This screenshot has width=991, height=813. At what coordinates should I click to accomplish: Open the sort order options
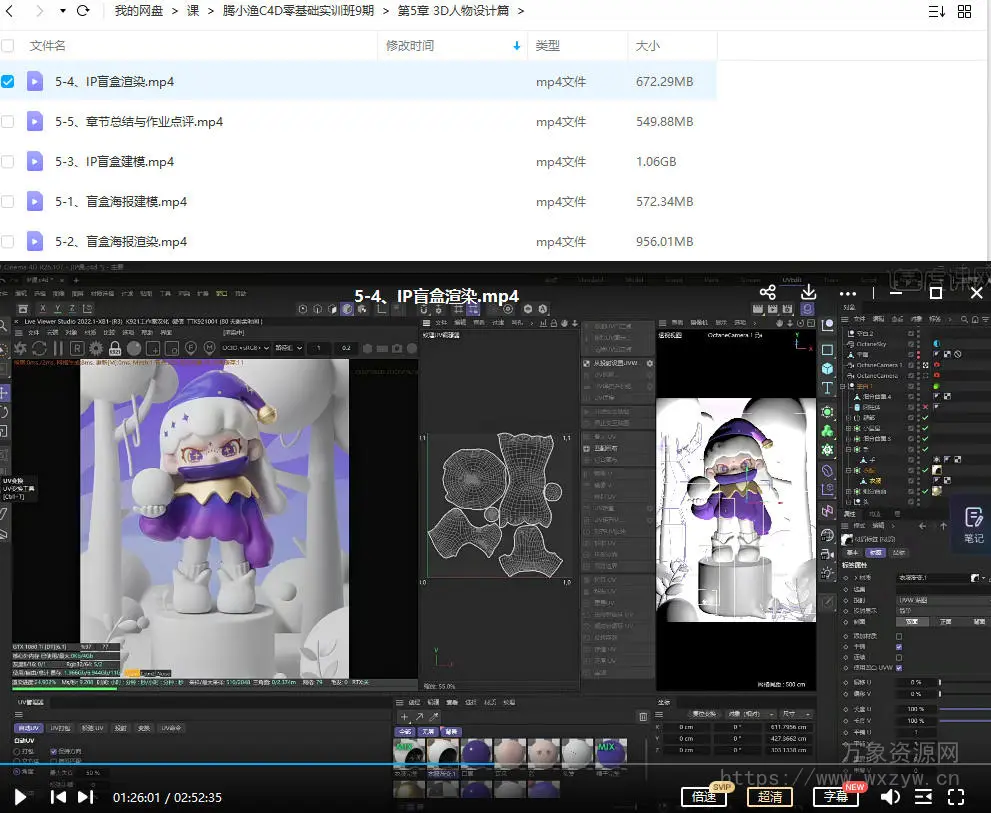(936, 11)
